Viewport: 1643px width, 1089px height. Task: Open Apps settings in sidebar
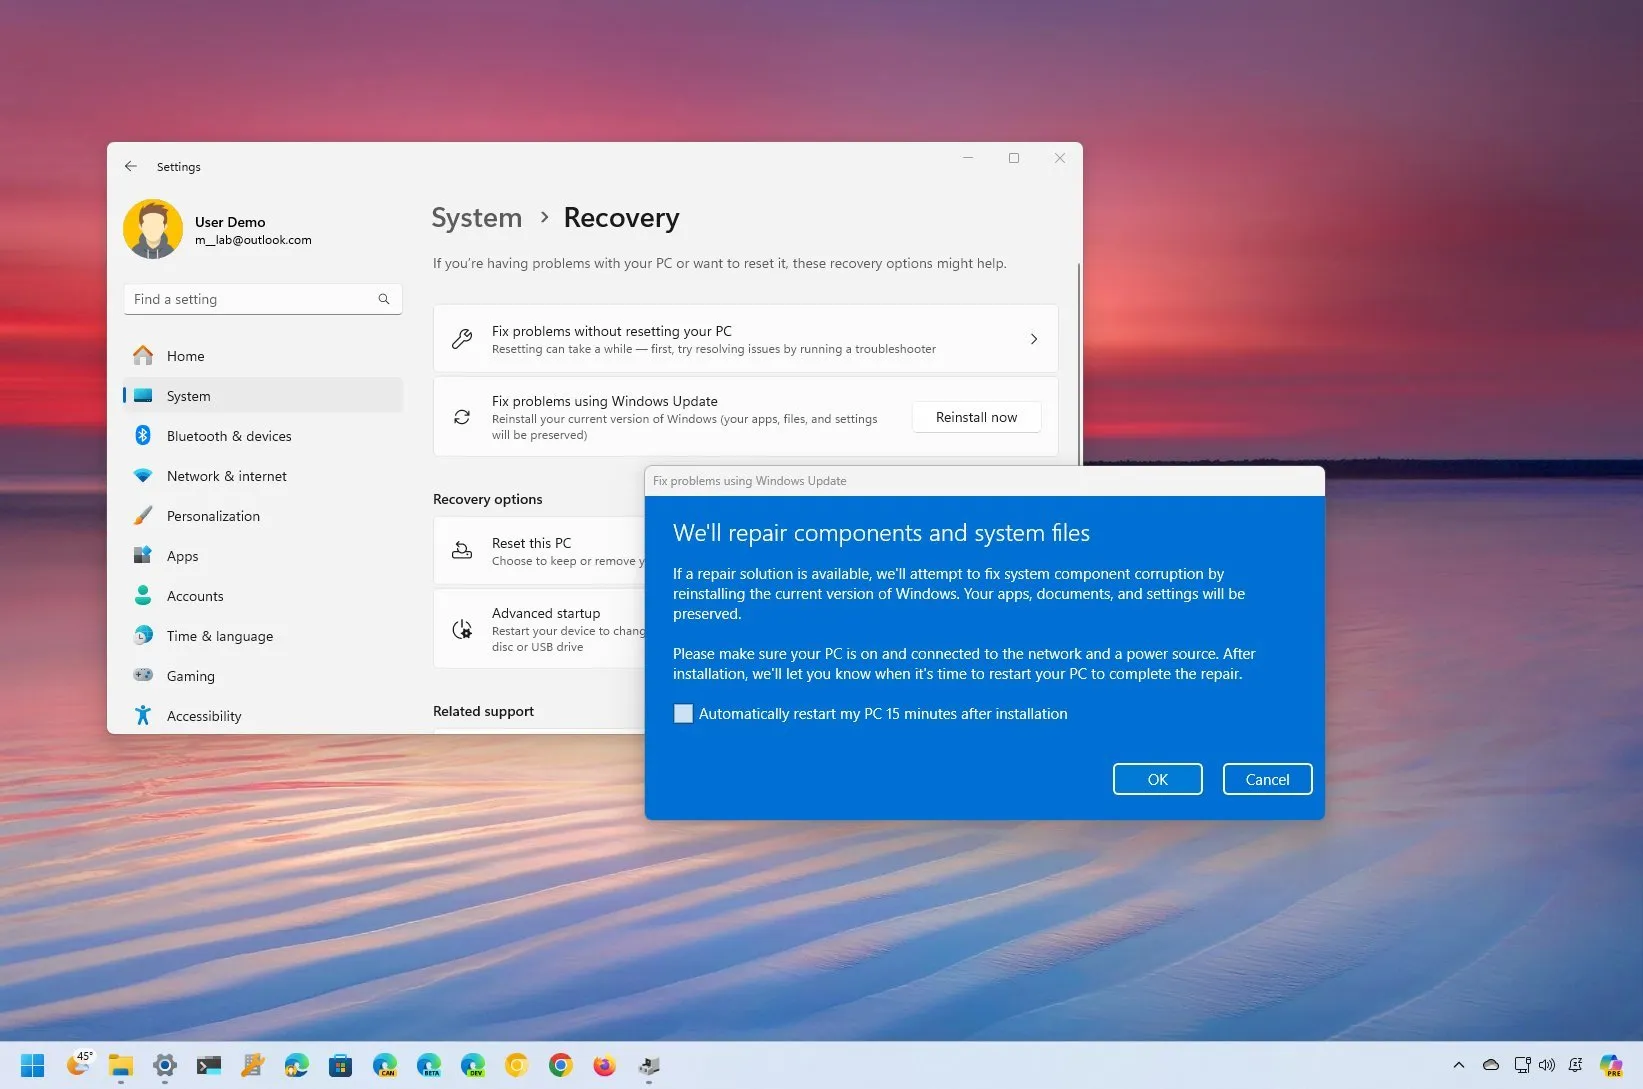(263, 556)
